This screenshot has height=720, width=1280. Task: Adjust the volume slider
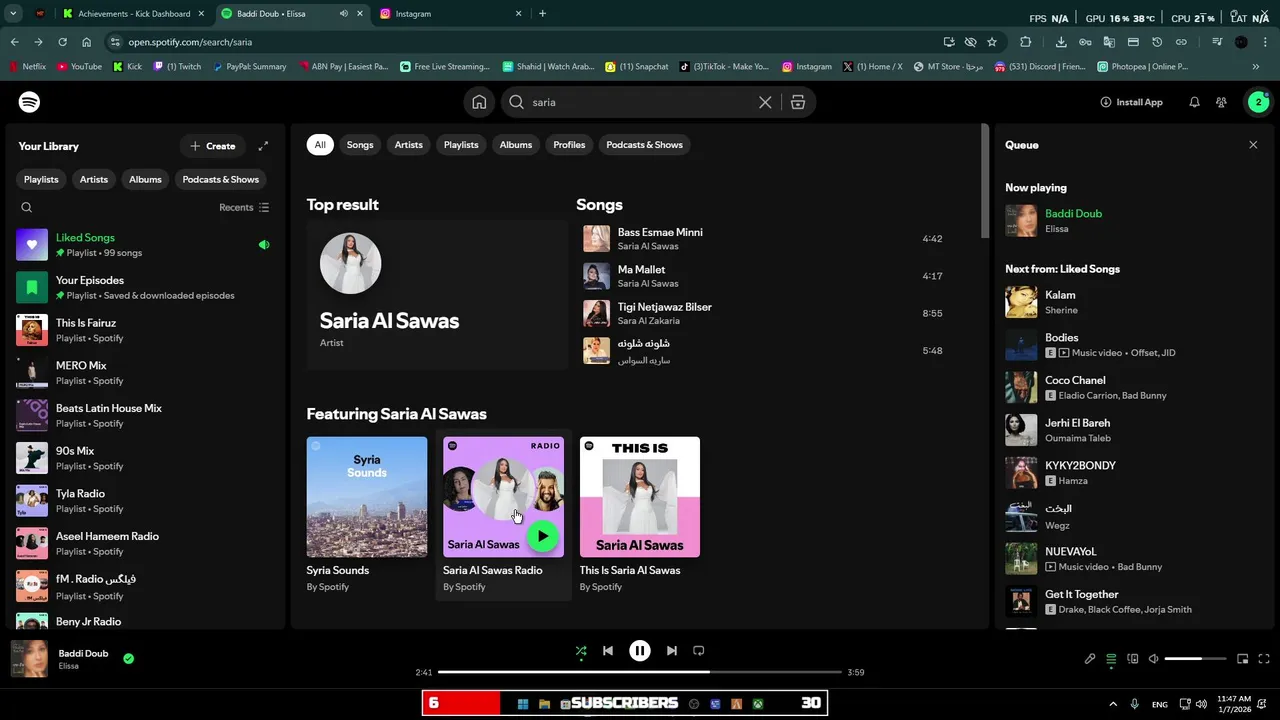click(1196, 659)
